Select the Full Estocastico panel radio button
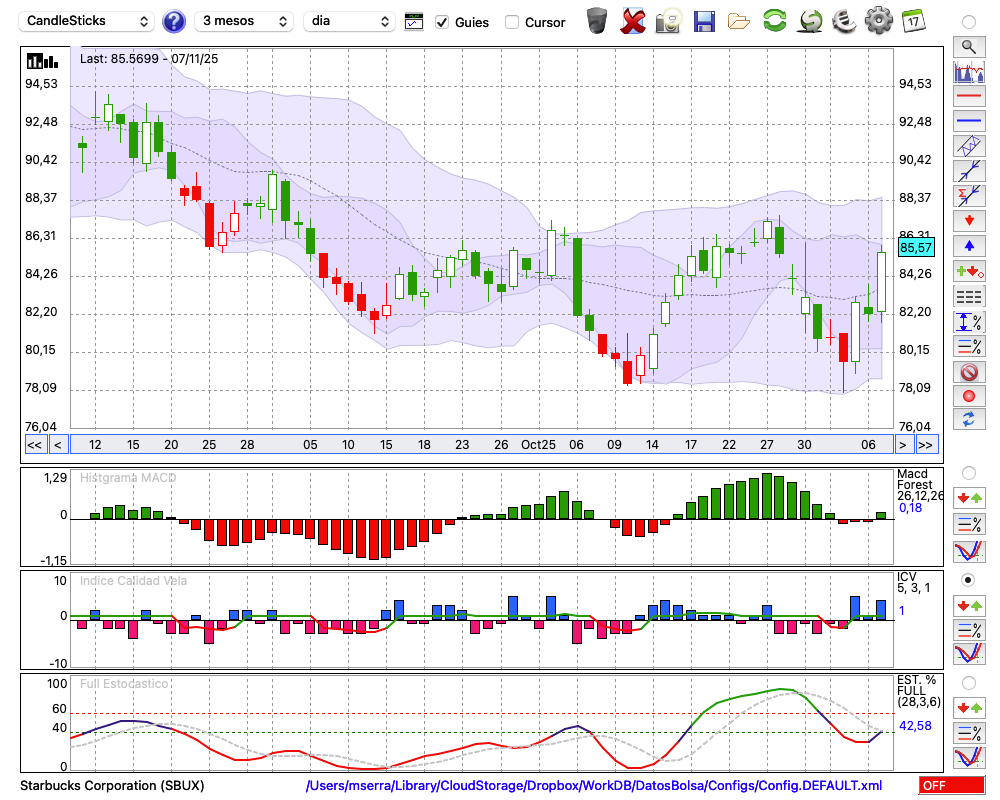This screenshot has height=800, width=1000. pyautogui.click(x=968, y=682)
